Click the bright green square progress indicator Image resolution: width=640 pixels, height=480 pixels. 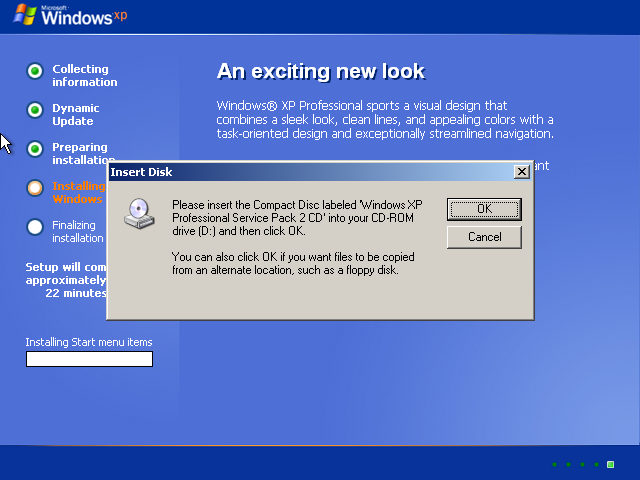610,464
